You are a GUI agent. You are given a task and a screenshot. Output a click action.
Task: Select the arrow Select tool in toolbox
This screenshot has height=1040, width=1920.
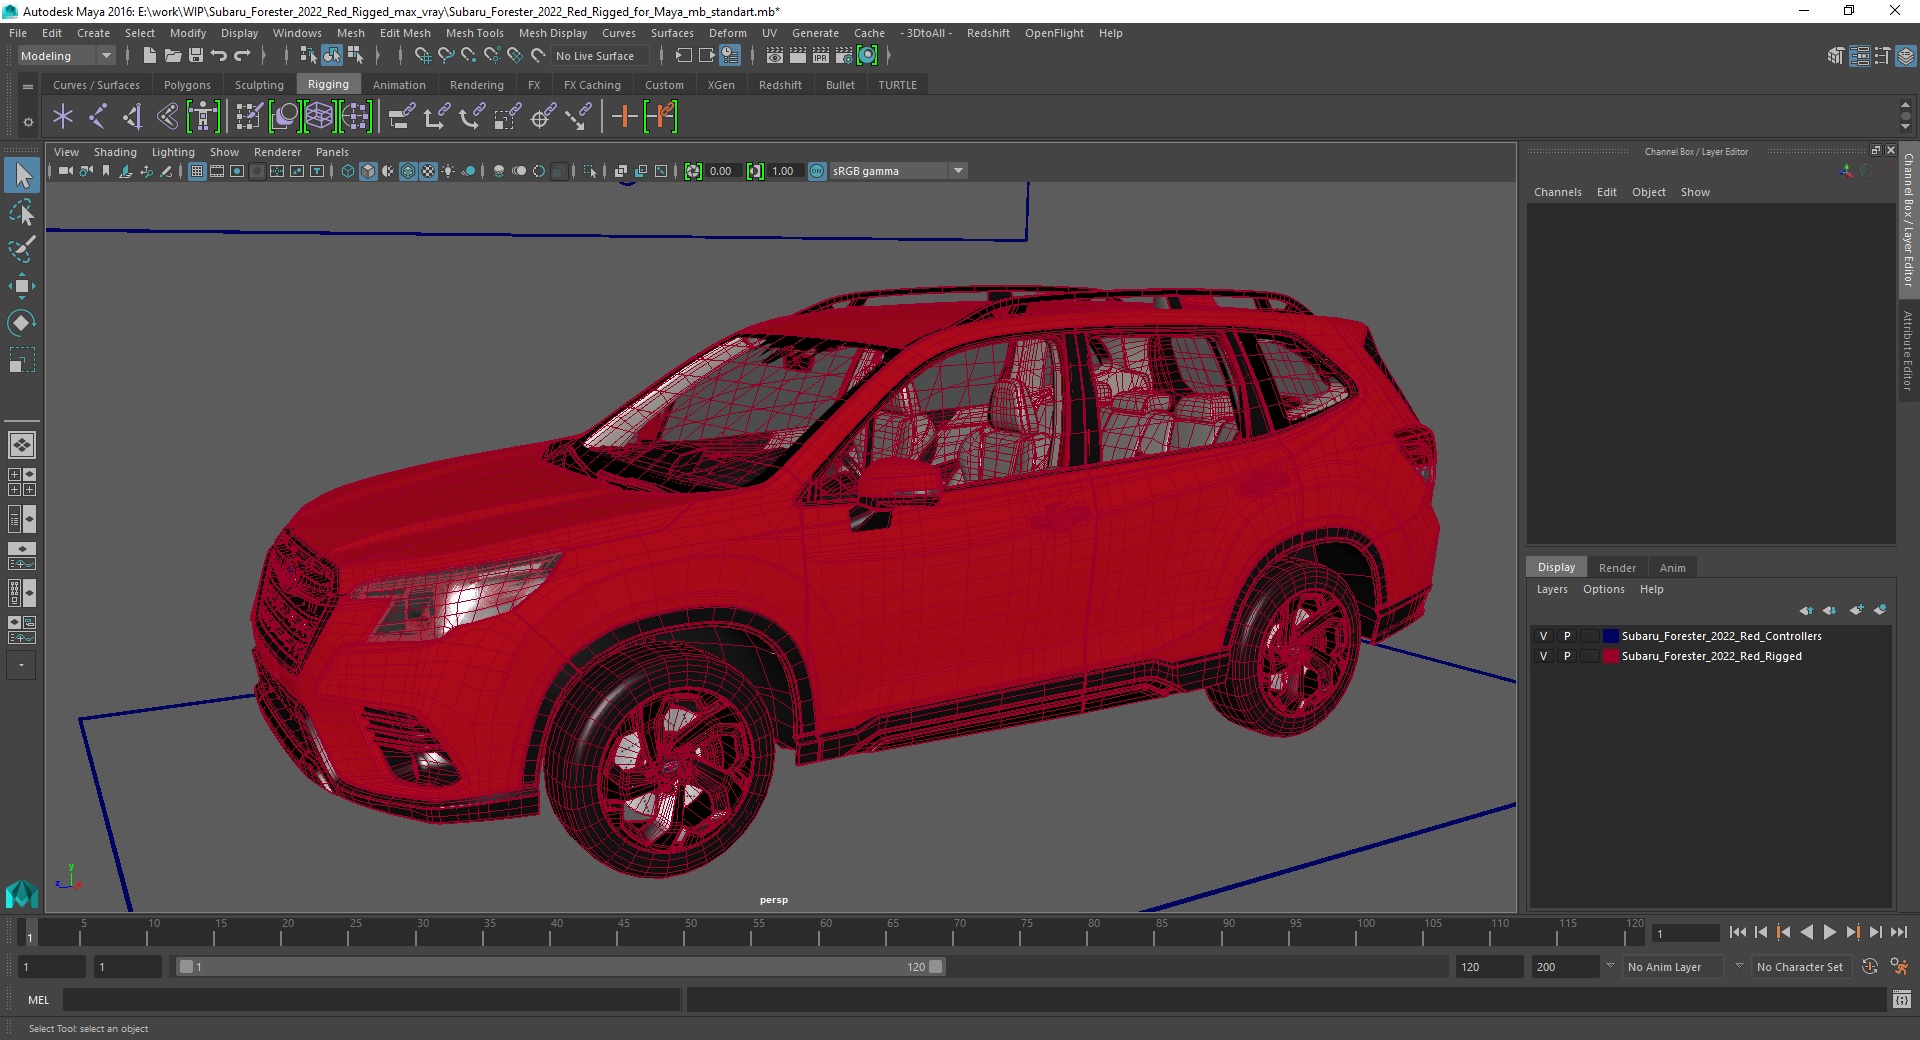(22, 176)
